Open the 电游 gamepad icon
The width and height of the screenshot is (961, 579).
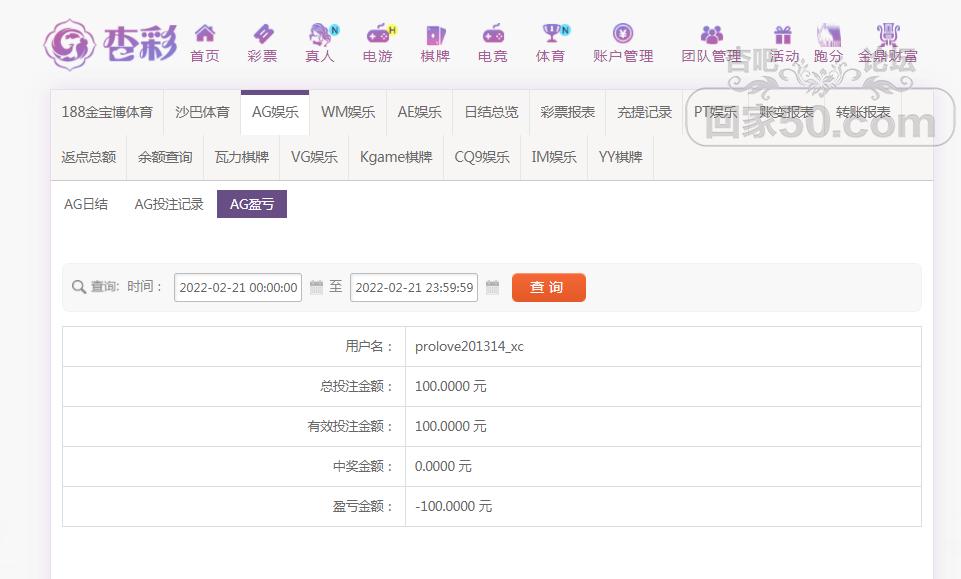(x=379, y=34)
